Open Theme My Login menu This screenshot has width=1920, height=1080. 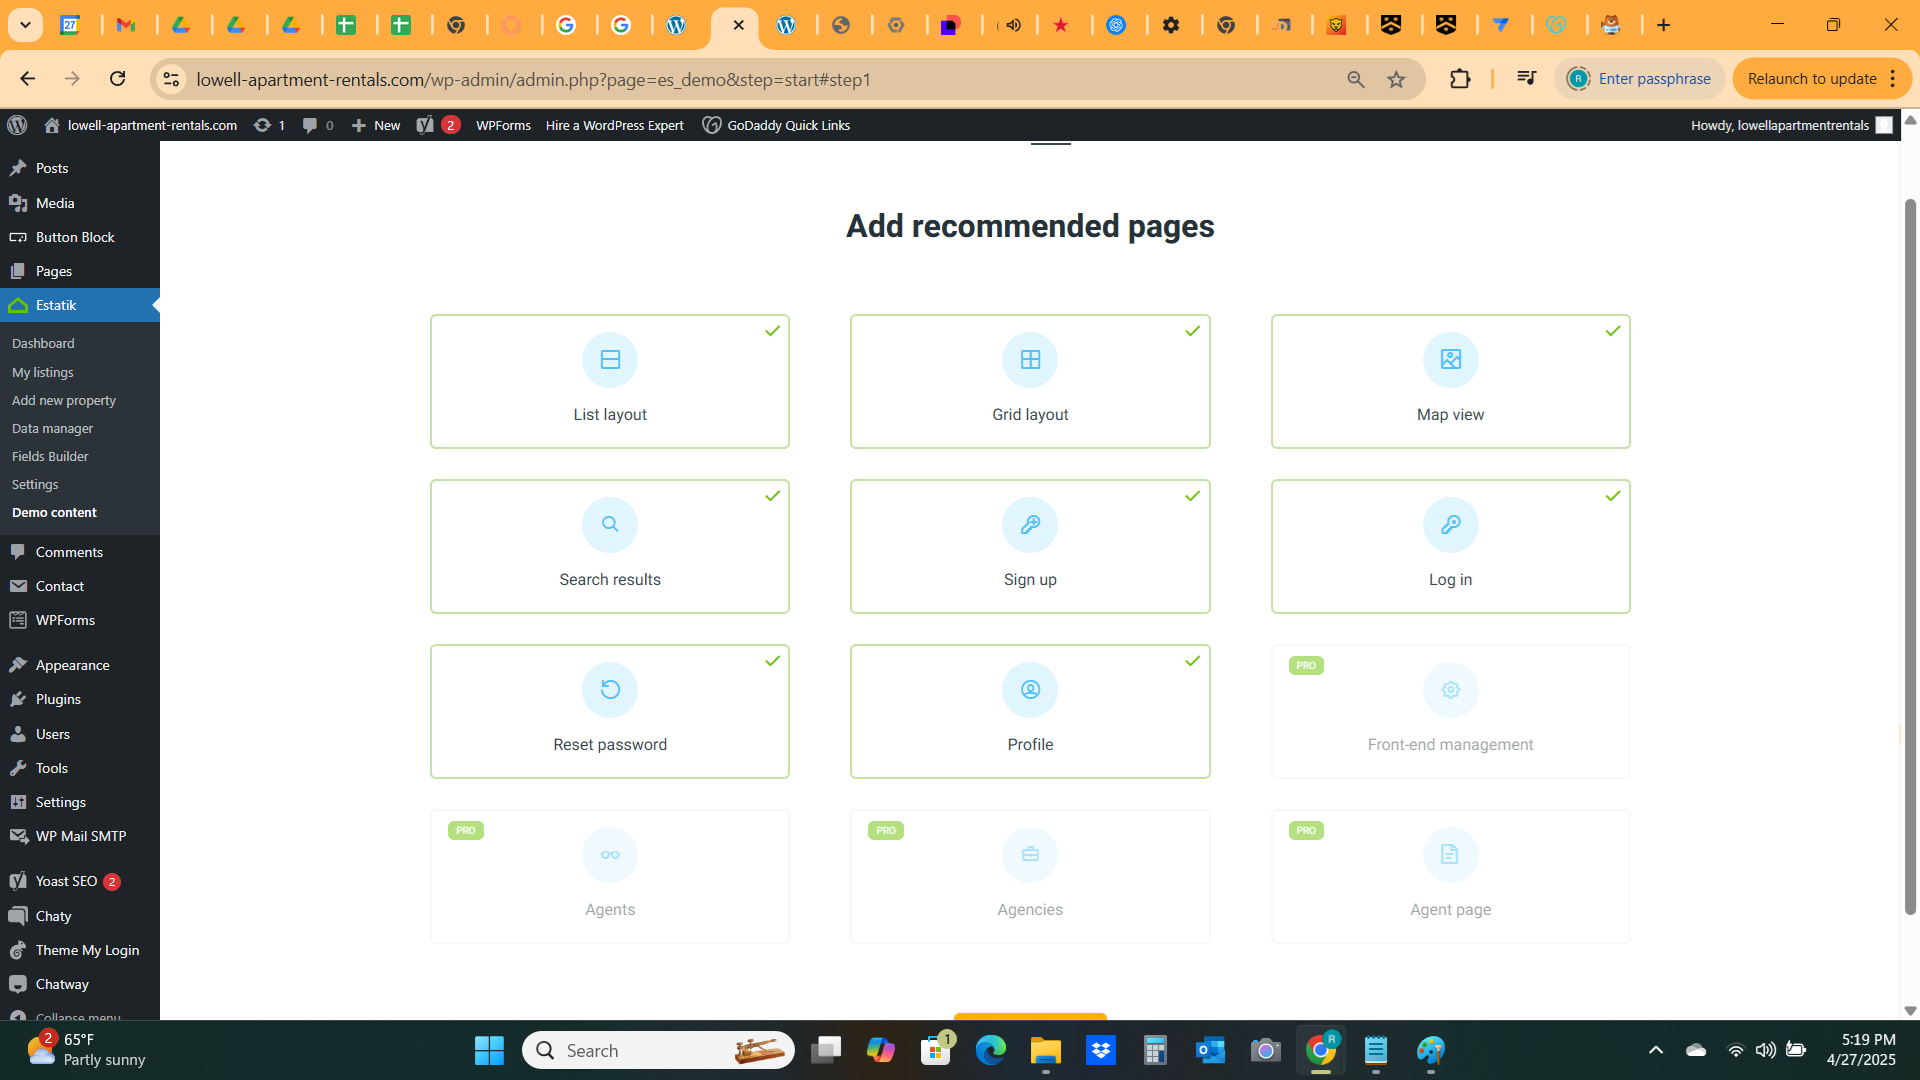[80, 950]
